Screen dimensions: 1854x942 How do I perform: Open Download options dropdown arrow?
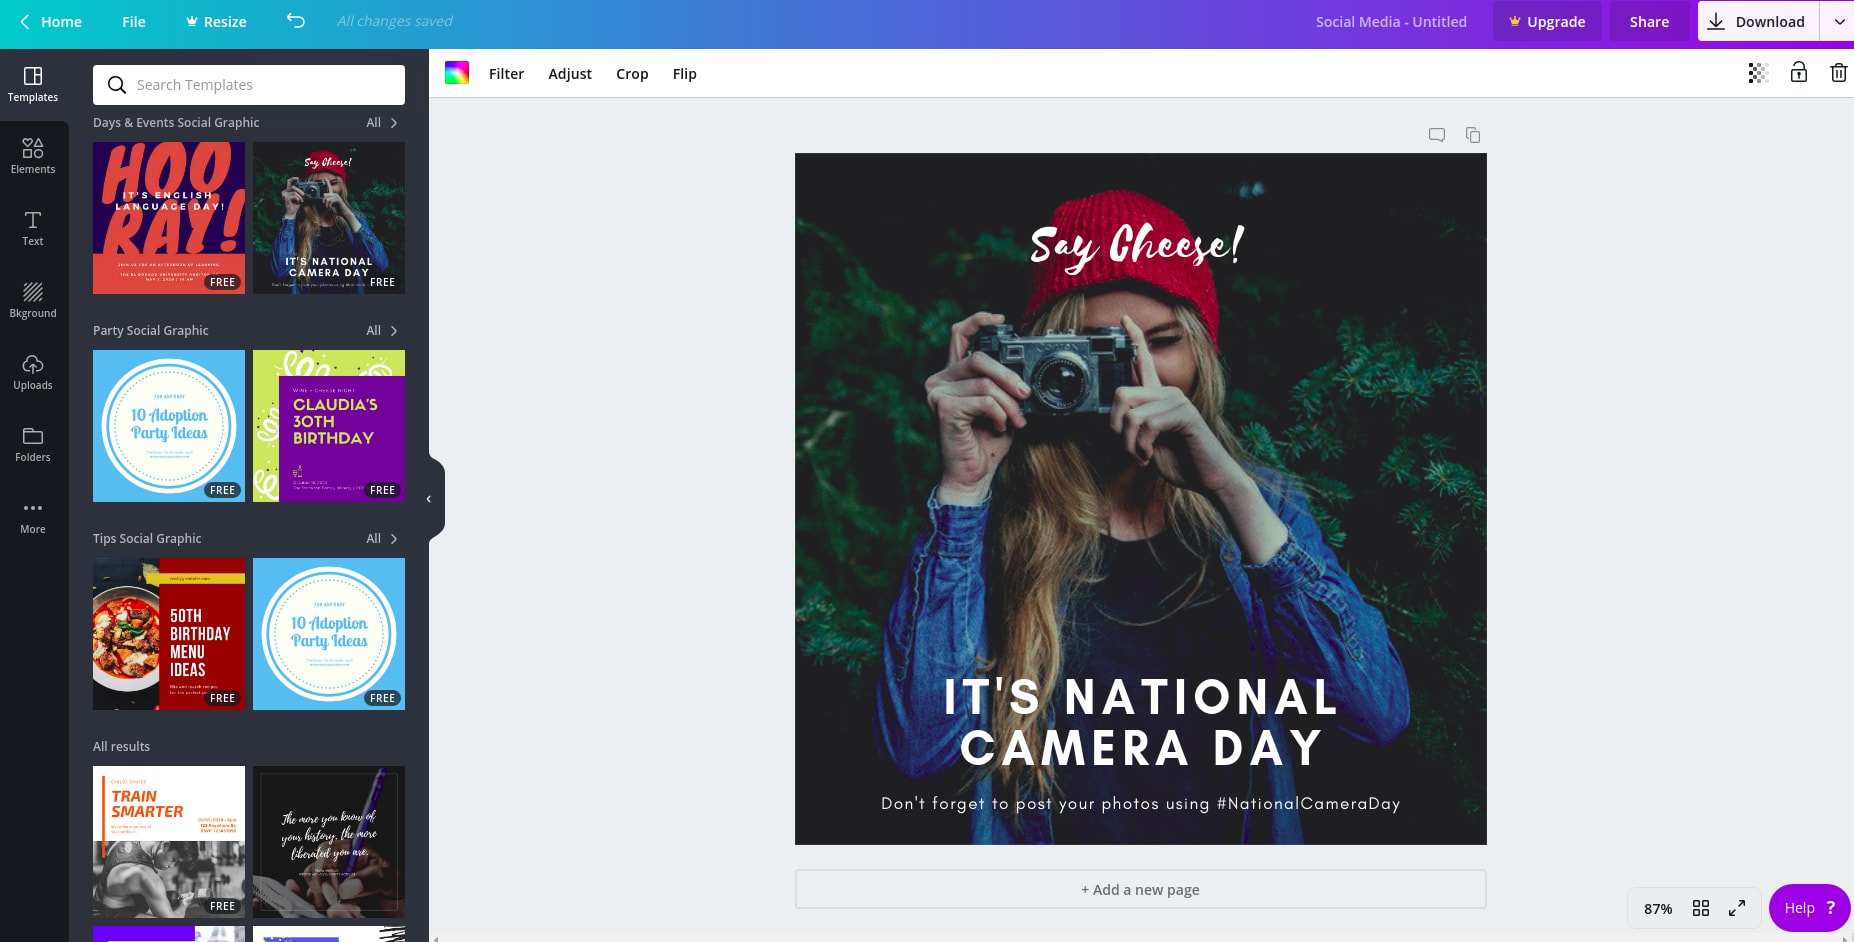[1839, 21]
